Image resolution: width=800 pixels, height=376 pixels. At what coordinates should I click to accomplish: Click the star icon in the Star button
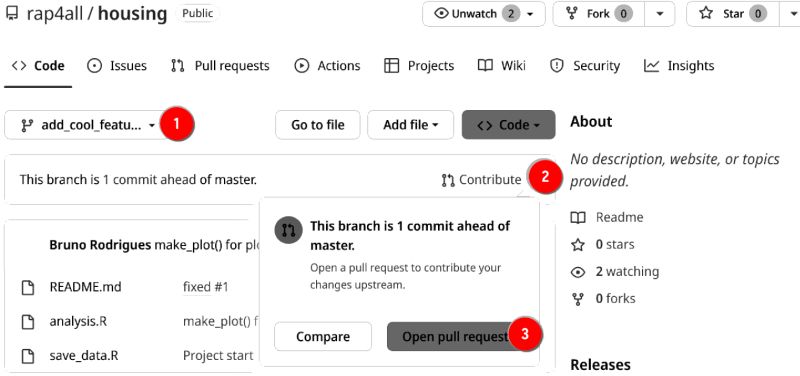[706, 13]
